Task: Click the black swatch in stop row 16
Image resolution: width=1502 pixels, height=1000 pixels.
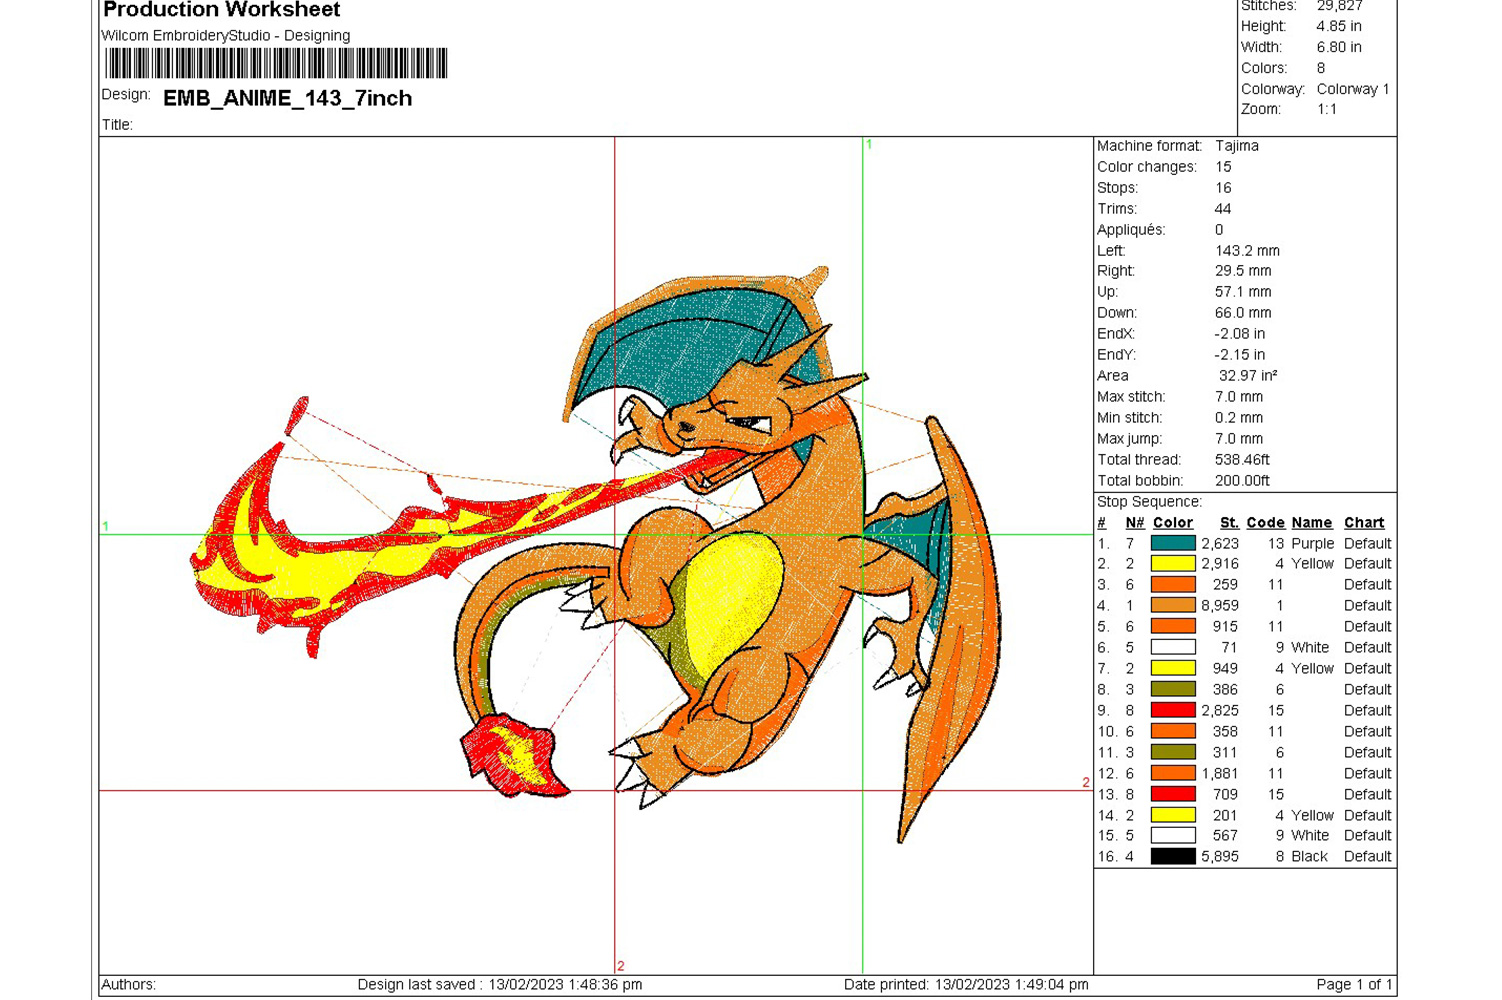Action: coord(1173,857)
